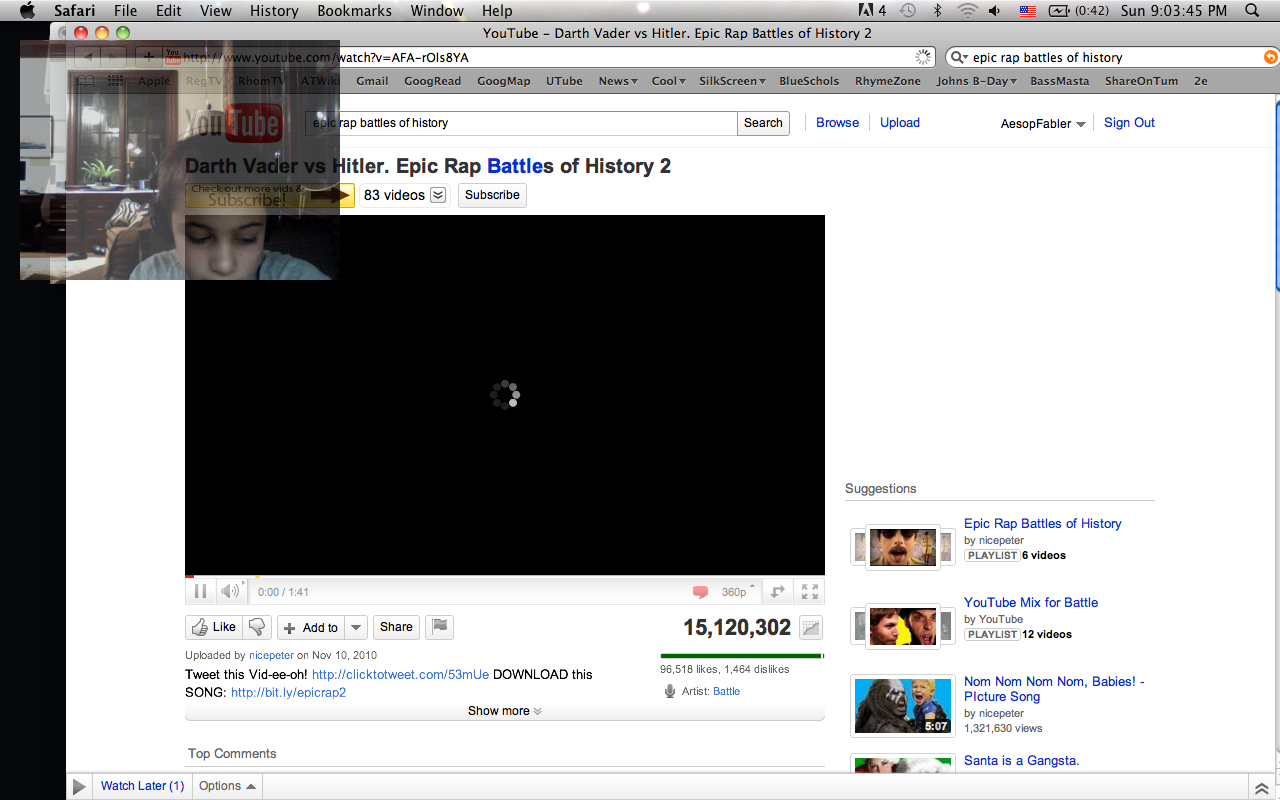Click the battery status icon

(1059, 11)
